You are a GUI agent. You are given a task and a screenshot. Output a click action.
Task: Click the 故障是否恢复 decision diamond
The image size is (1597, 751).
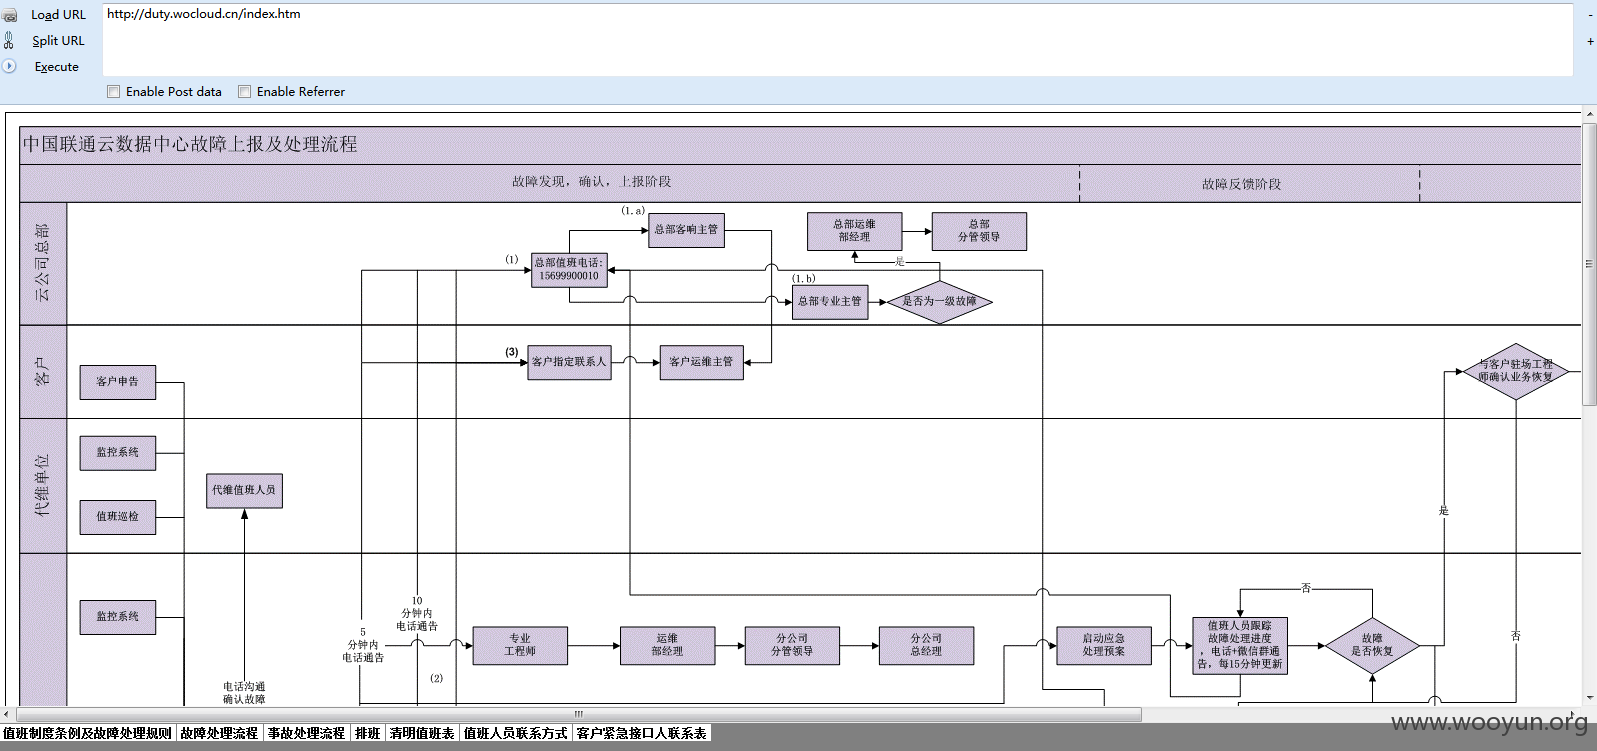[1372, 645]
